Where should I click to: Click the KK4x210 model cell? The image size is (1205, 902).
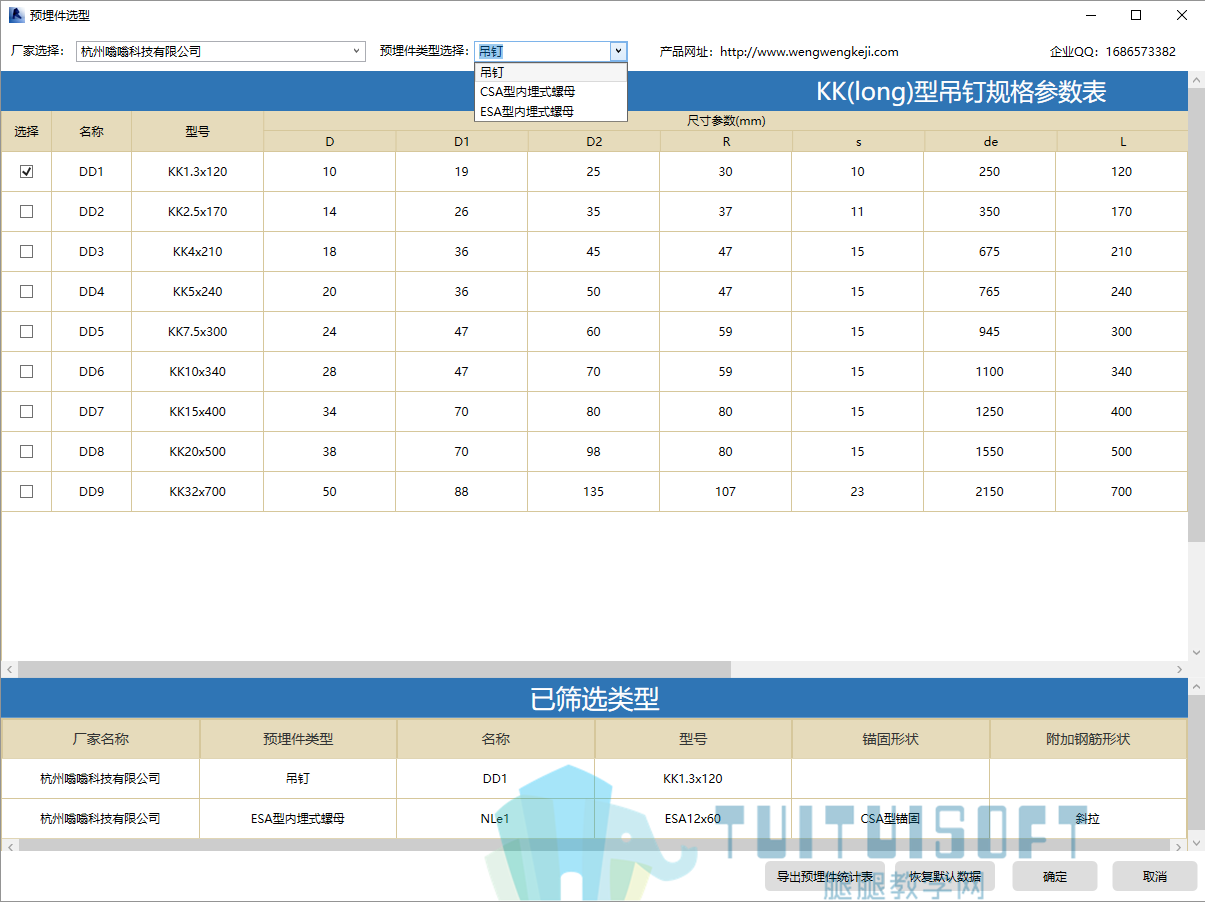pos(198,251)
